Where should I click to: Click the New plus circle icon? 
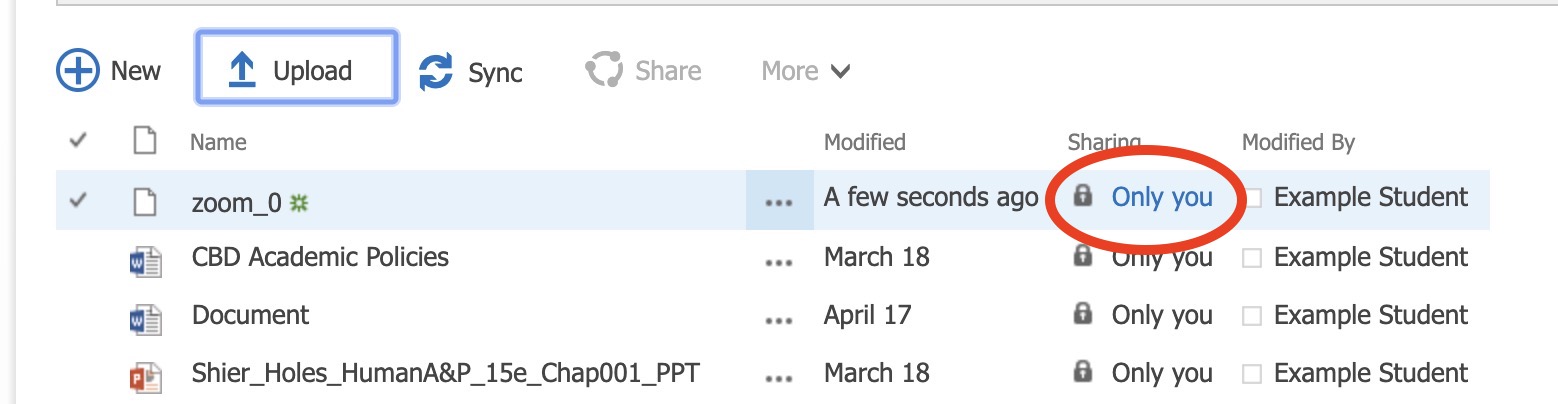click(77, 71)
